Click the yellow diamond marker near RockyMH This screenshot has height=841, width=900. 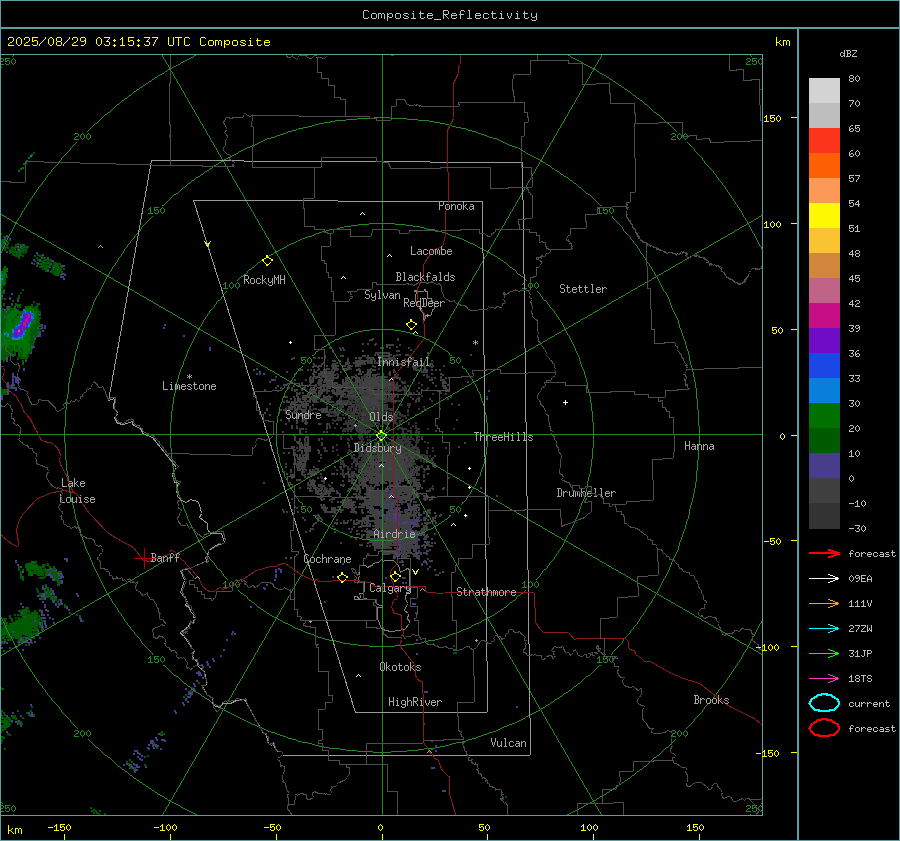tap(267, 261)
